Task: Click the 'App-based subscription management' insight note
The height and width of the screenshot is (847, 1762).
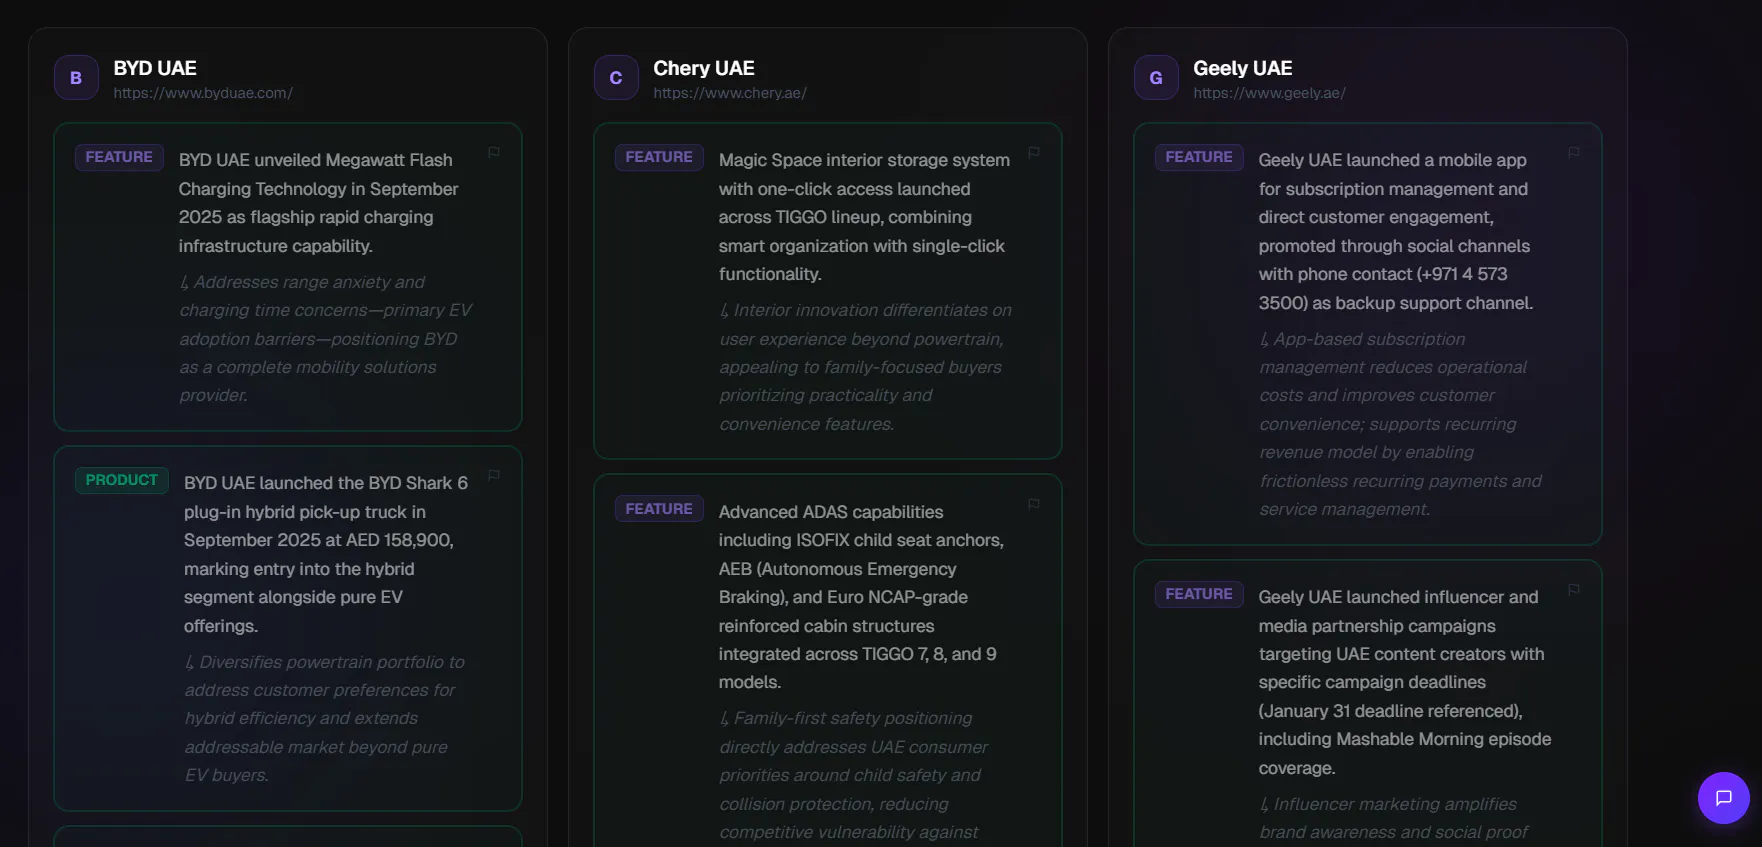Action: click(x=1400, y=424)
